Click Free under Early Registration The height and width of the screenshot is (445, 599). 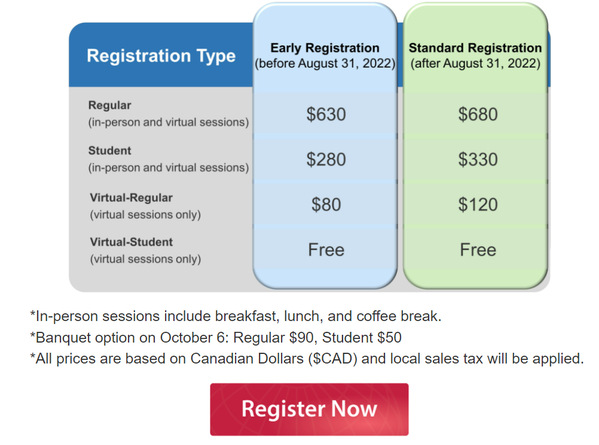[x=326, y=250]
